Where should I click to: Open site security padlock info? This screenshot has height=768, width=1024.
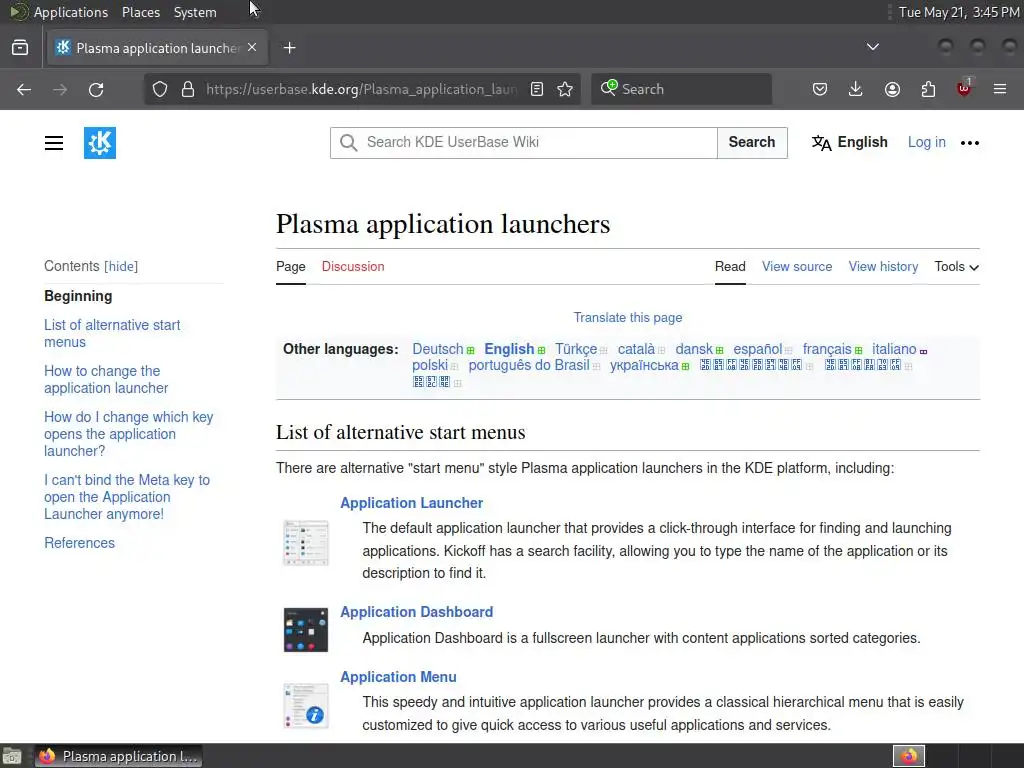click(187, 89)
